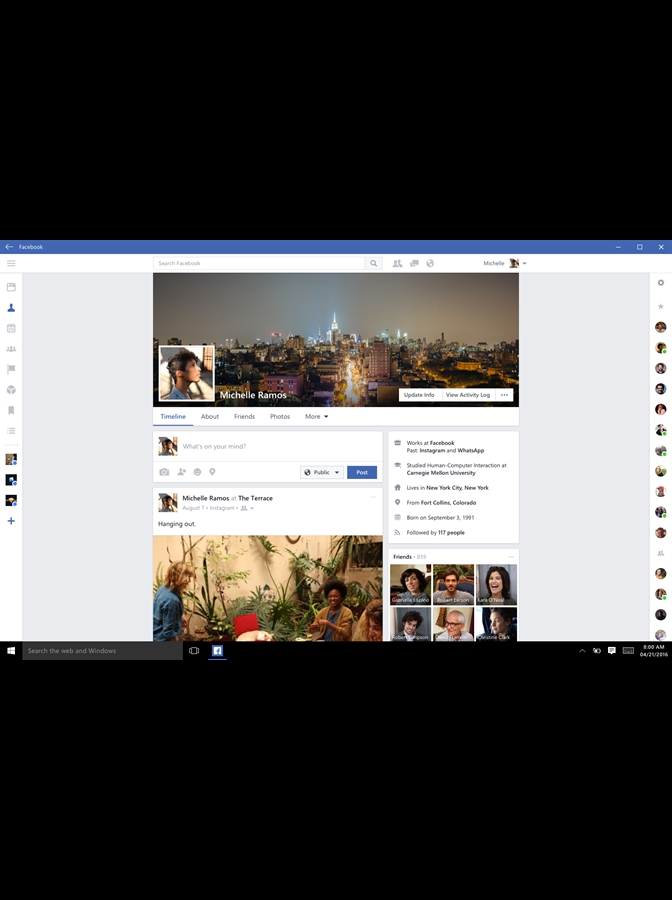Add a location with the pin icon
672x900 pixels.
[x=212, y=472]
